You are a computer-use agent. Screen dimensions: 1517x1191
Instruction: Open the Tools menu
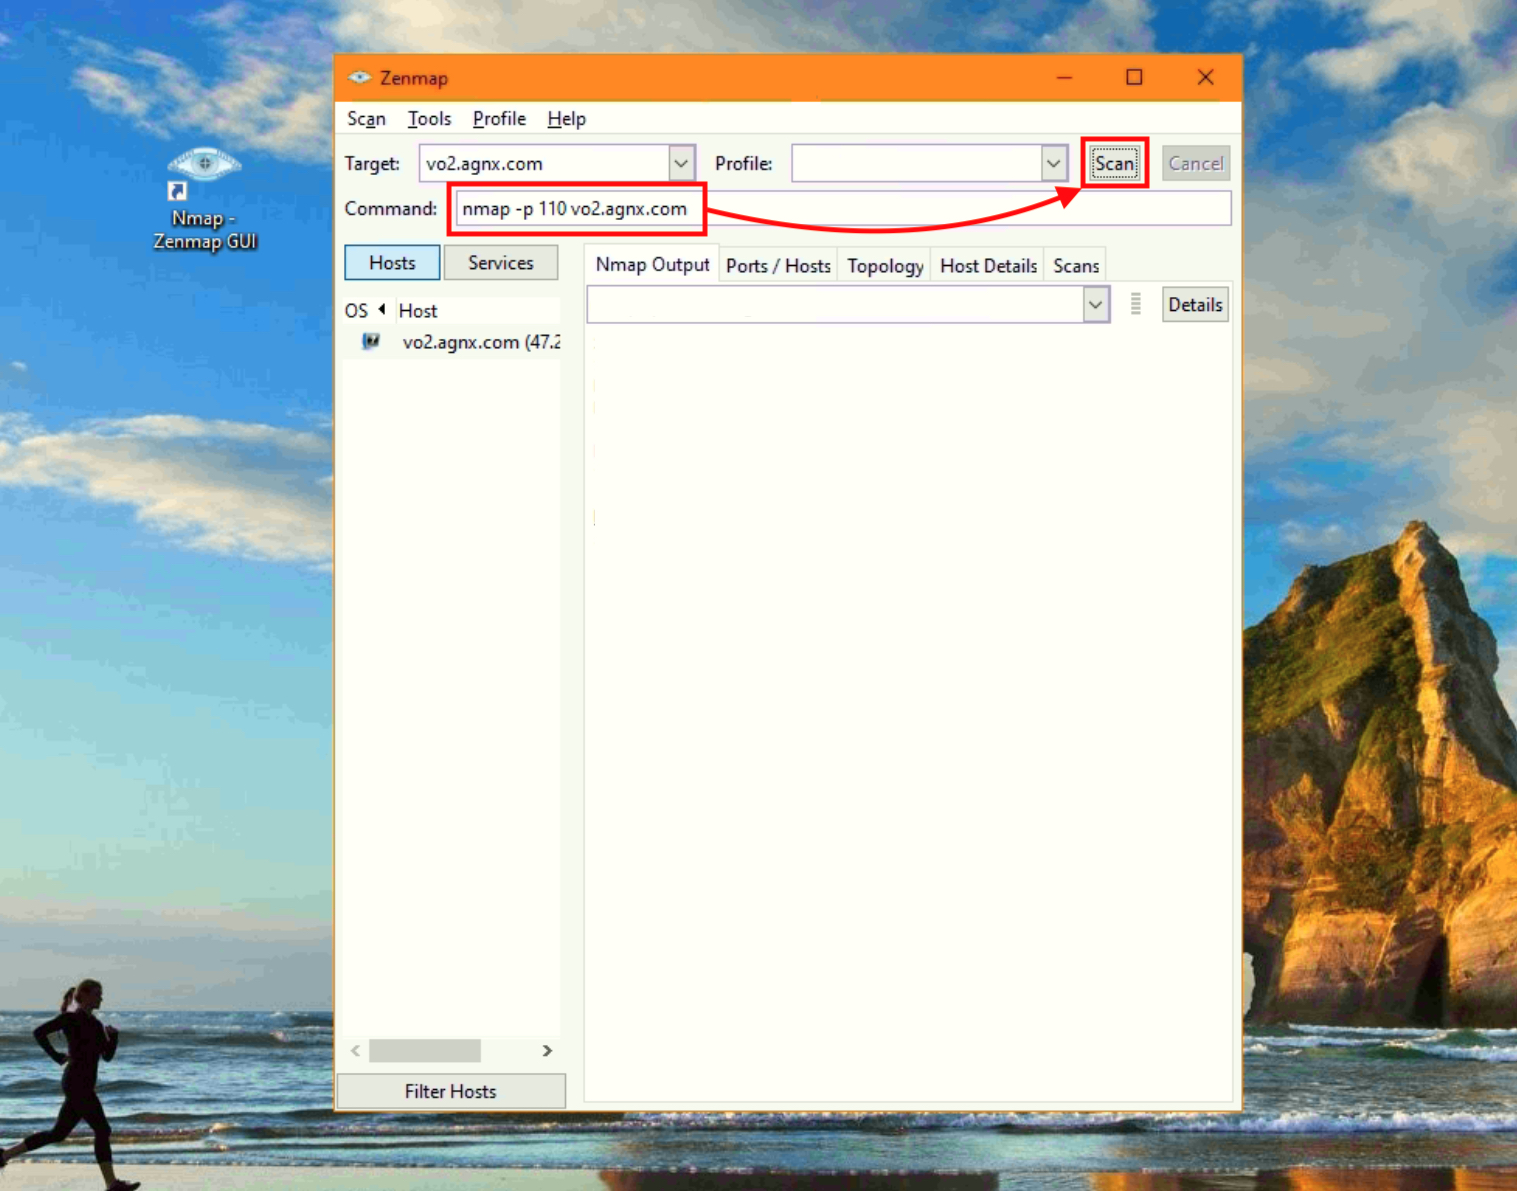point(429,119)
